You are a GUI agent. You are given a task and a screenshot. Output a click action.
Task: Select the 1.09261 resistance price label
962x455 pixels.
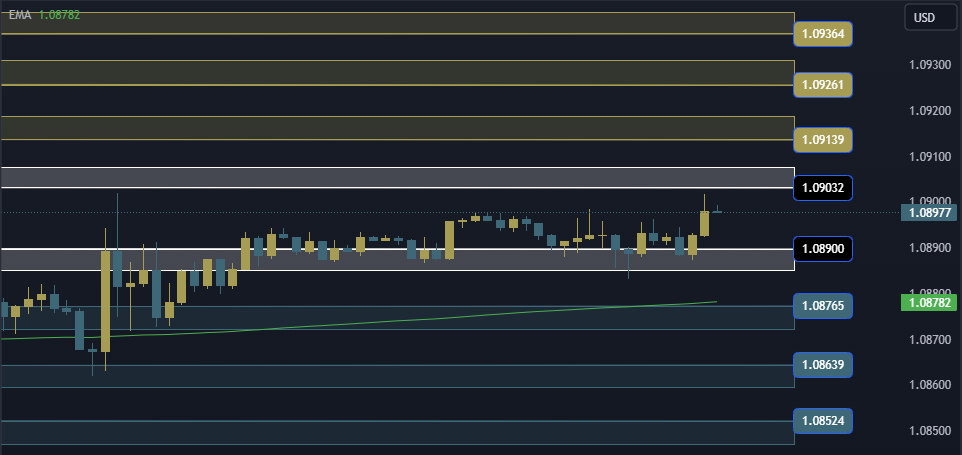(823, 85)
